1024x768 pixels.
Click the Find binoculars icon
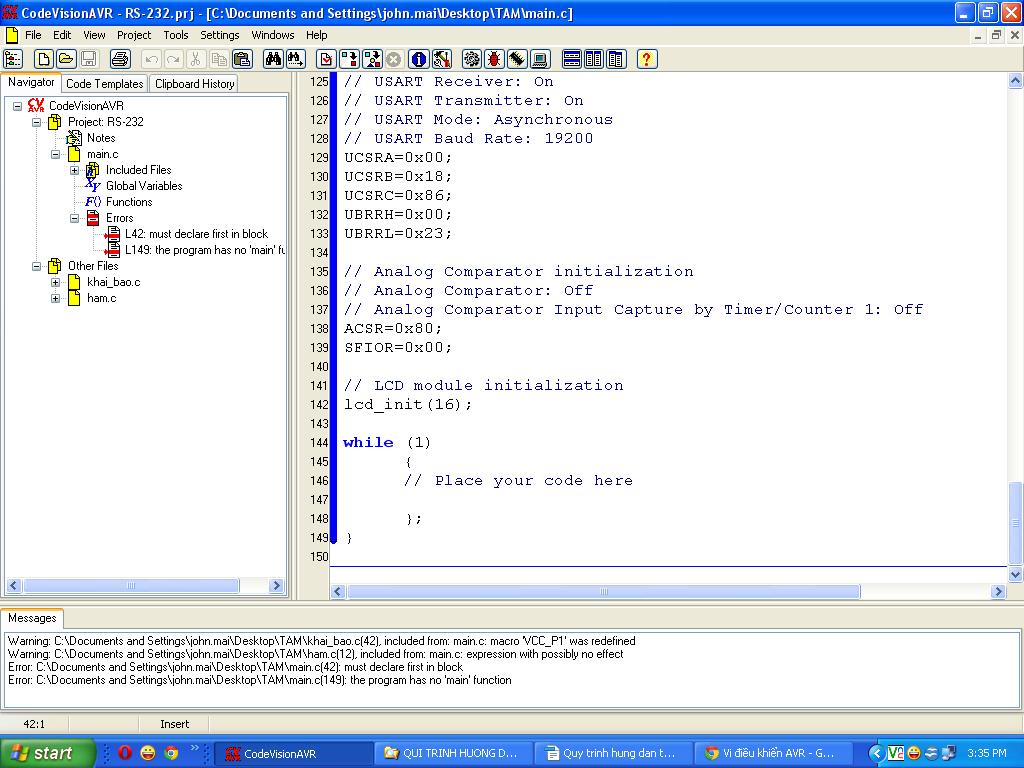(273, 59)
